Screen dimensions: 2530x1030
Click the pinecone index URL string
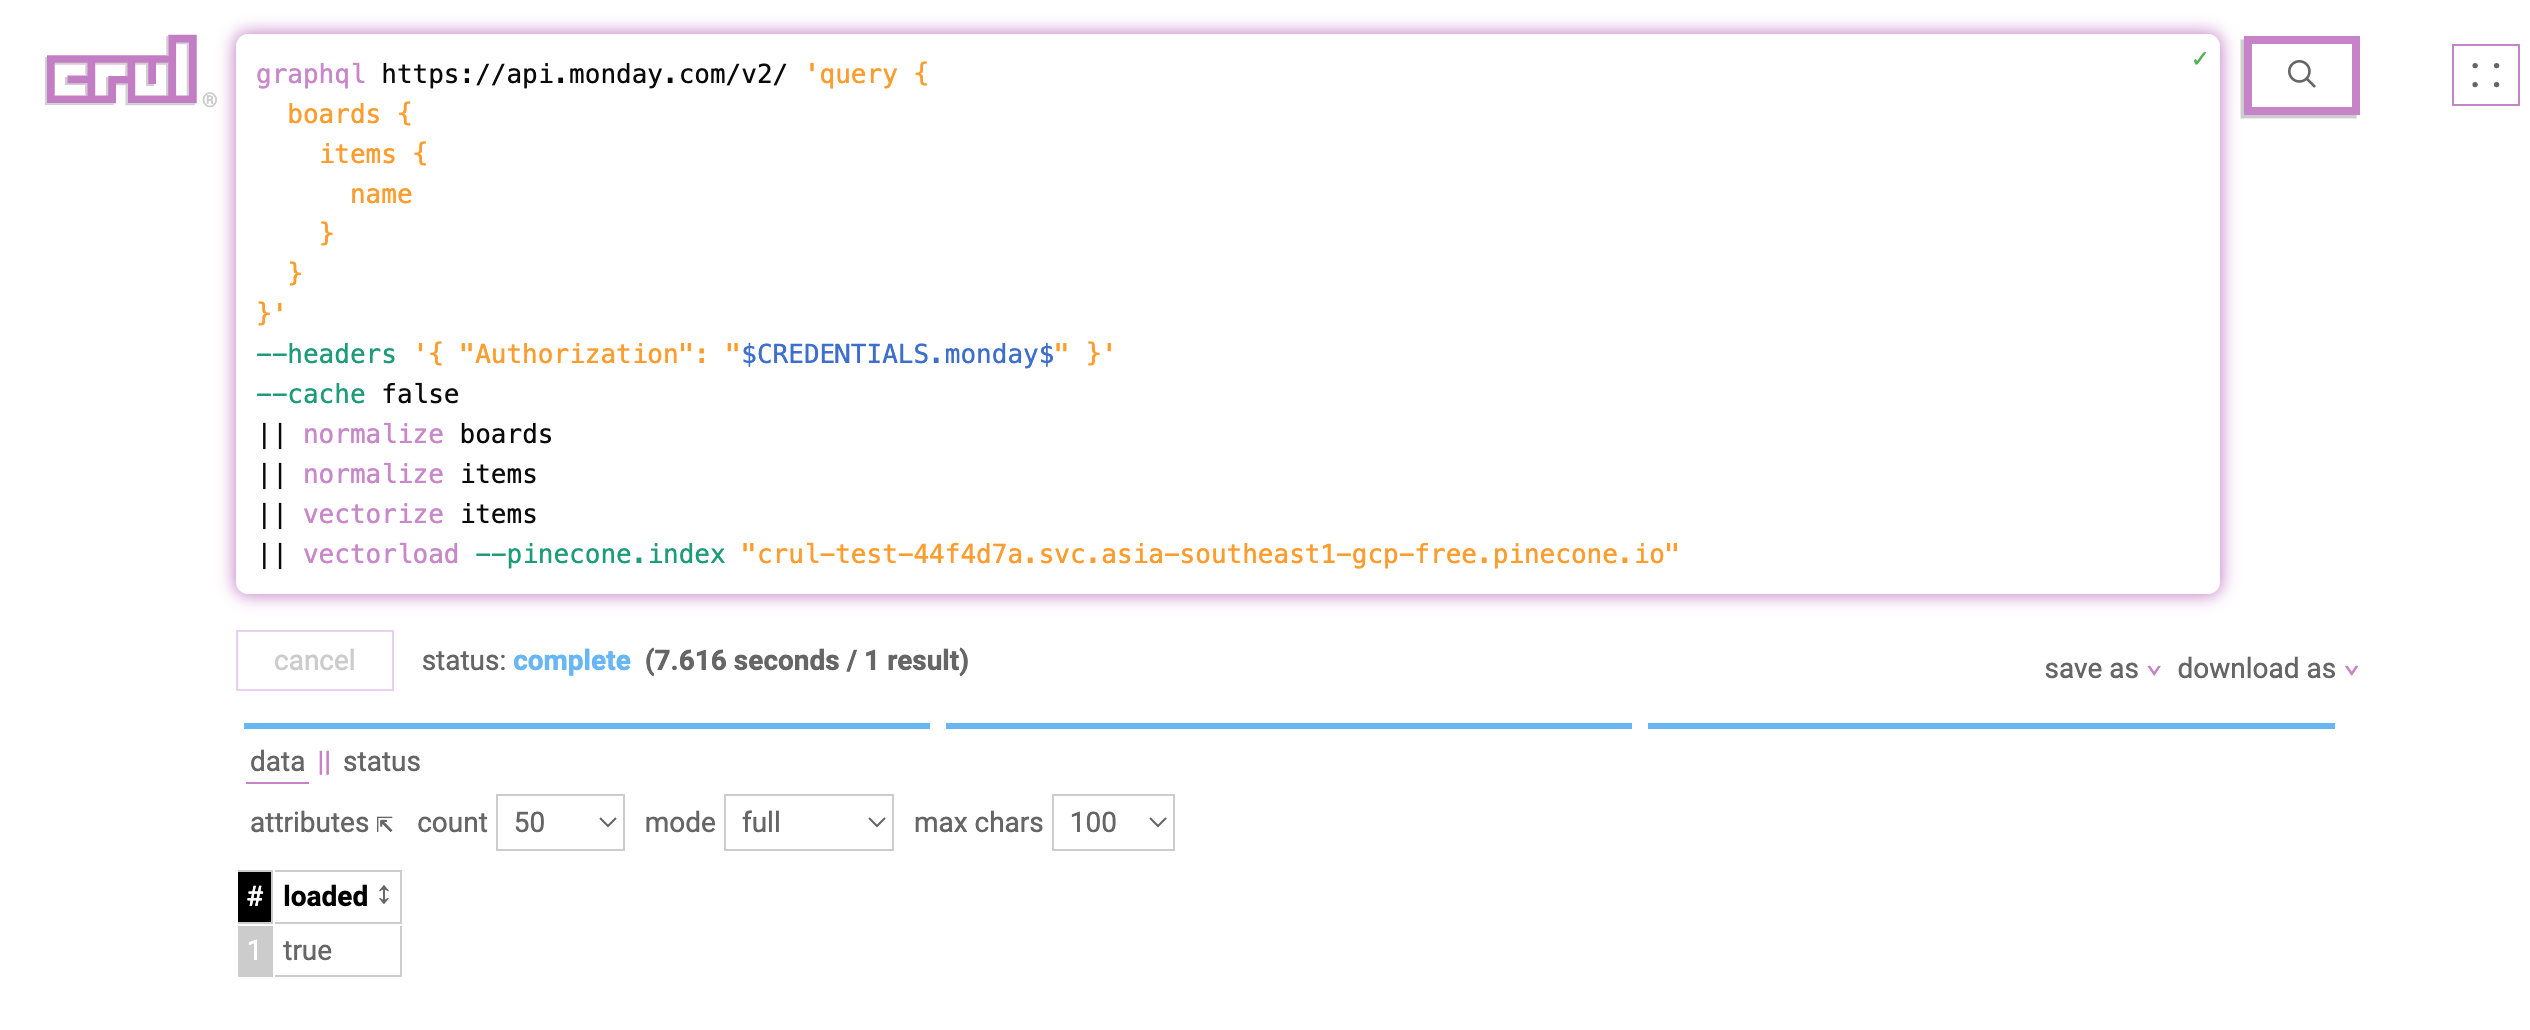[x=1210, y=554]
